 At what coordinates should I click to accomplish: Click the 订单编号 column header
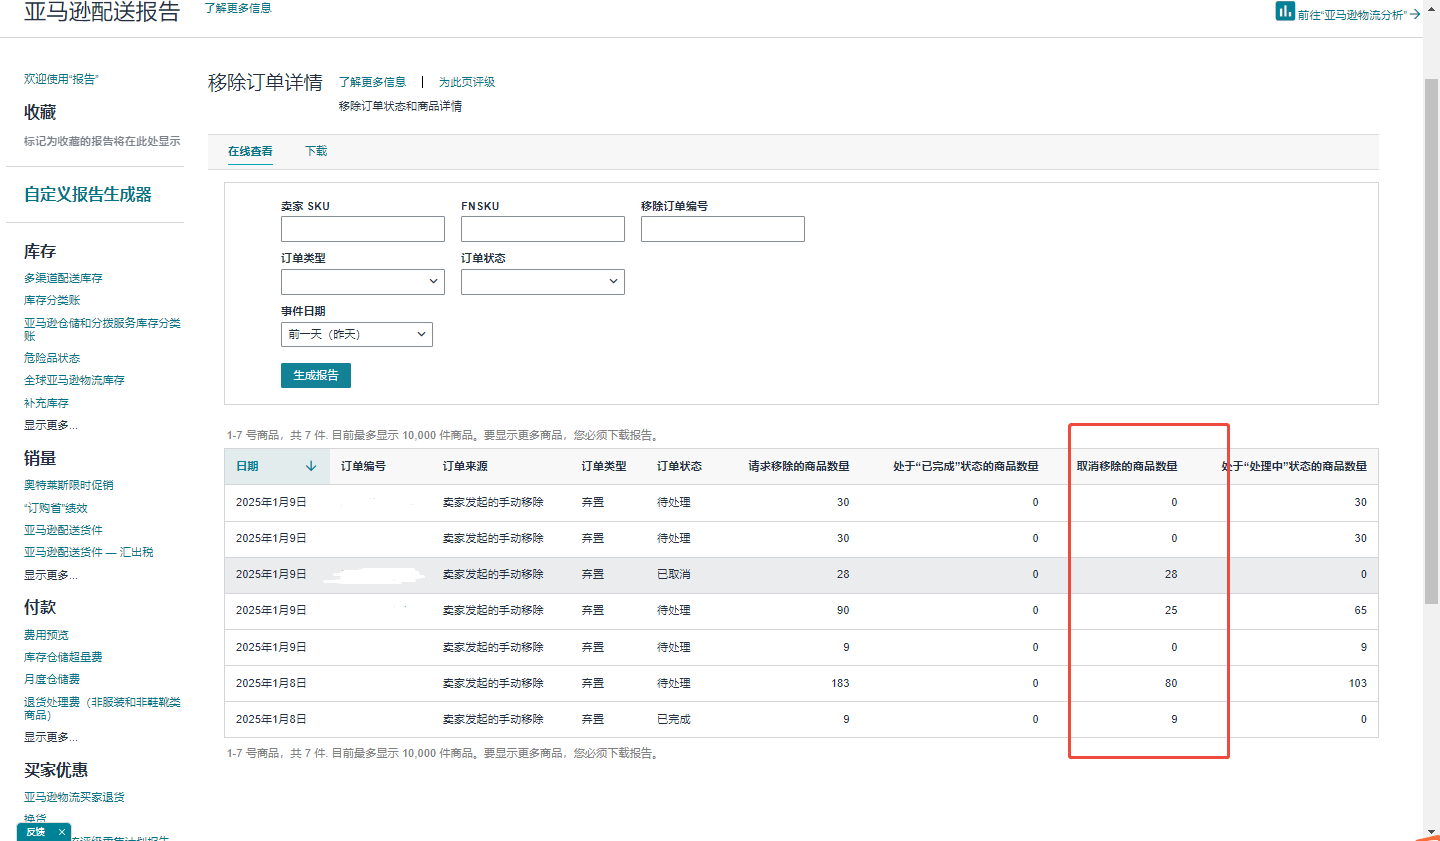tap(363, 466)
